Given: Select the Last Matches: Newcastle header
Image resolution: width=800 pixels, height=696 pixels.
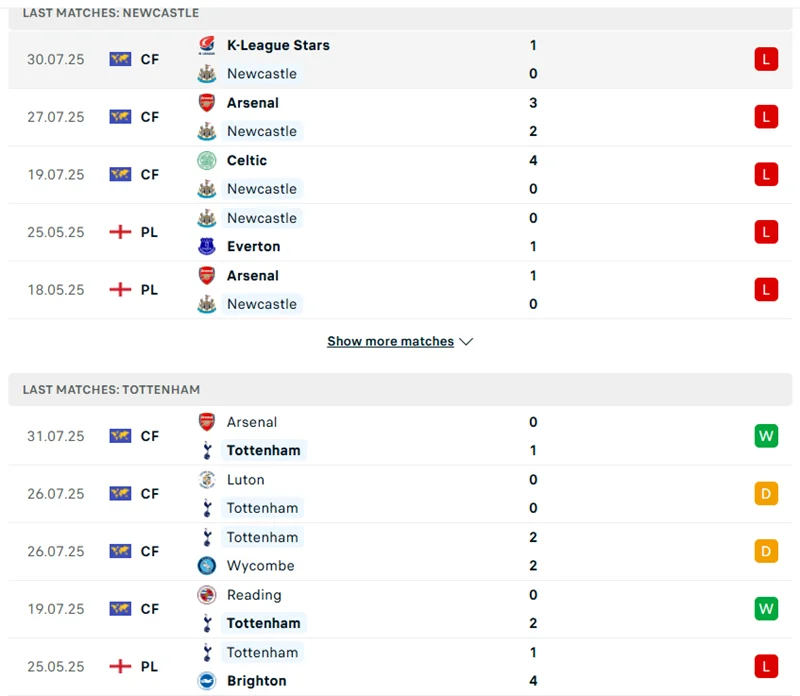Looking at the screenshot, I should coord(110,13).
